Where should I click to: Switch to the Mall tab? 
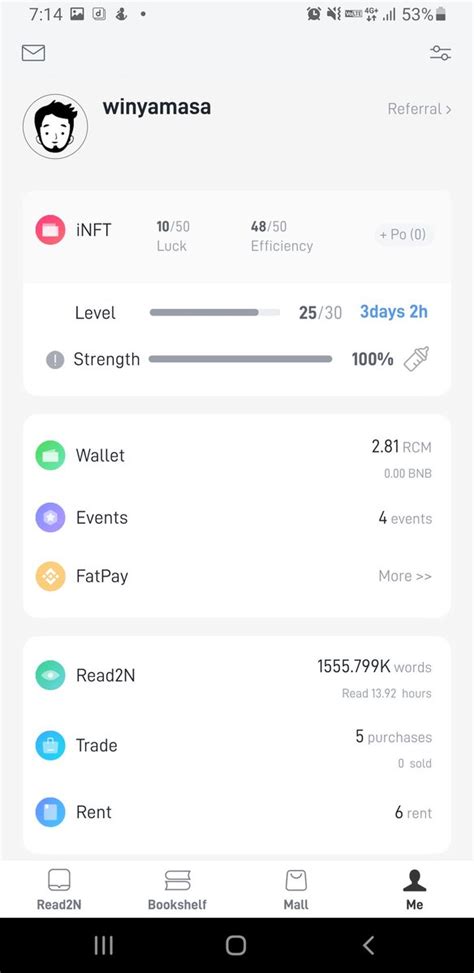[296, 889]
